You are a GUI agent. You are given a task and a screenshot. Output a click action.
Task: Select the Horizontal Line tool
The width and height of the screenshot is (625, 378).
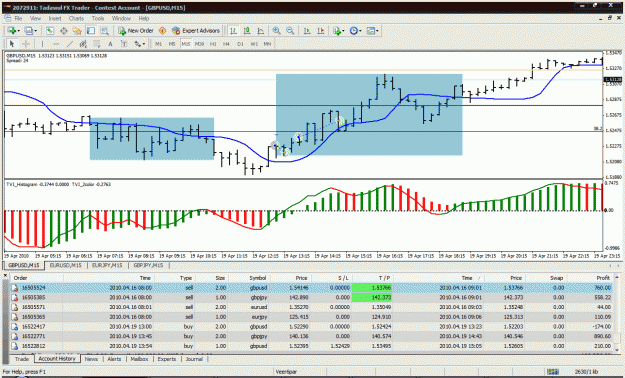56,44
